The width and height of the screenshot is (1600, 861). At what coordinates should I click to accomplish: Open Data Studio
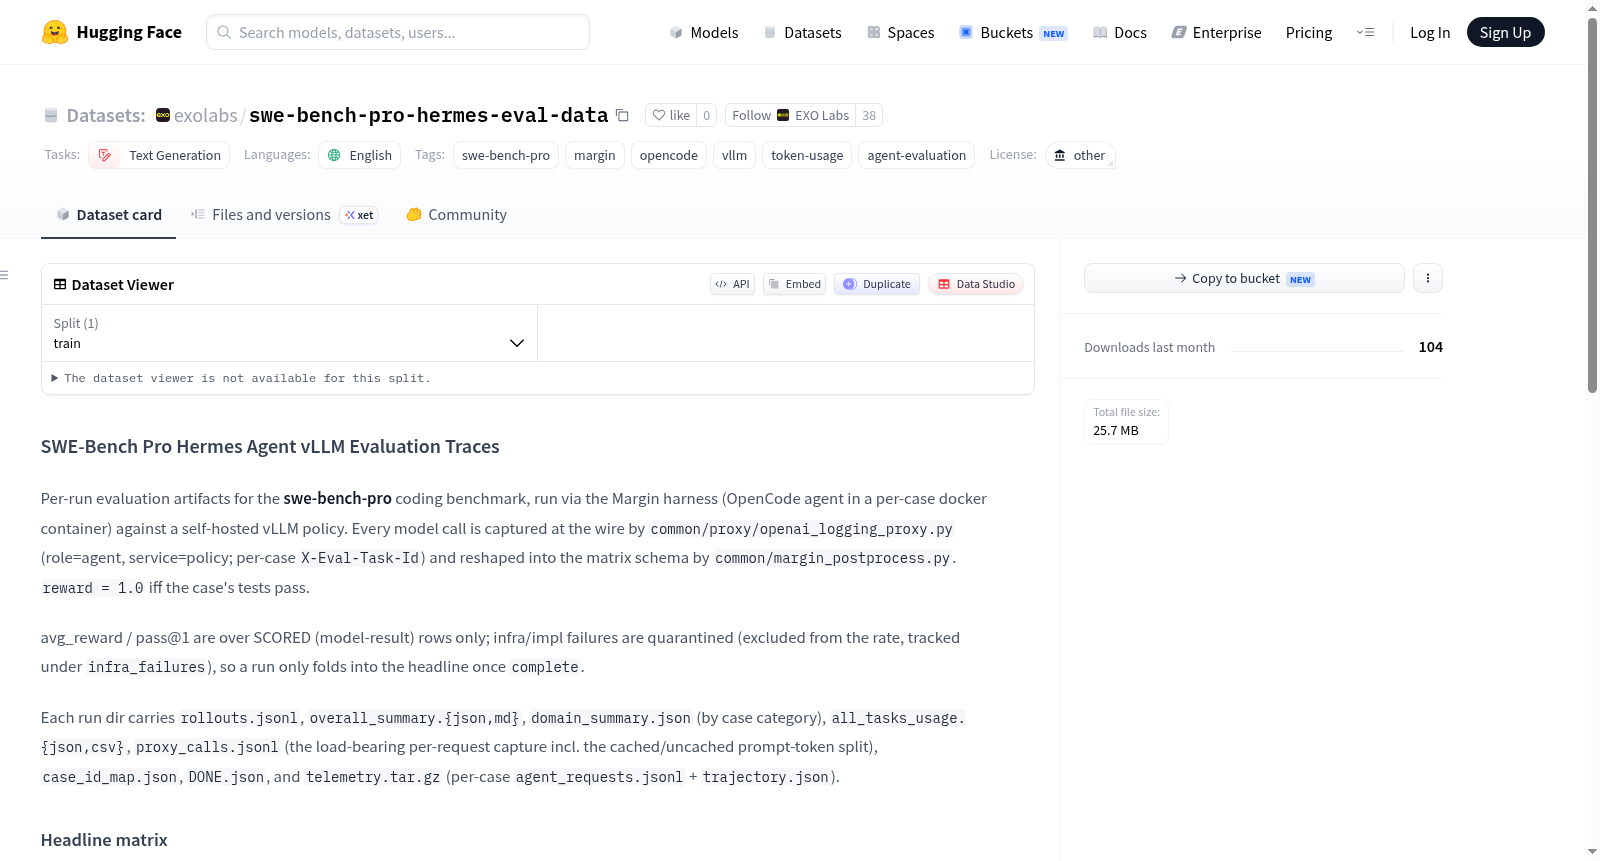point(976,284)
